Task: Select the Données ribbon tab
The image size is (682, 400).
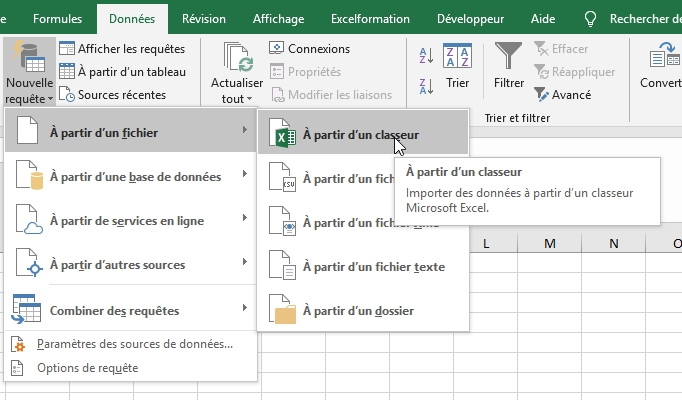Action: click(x=132, y=19)
